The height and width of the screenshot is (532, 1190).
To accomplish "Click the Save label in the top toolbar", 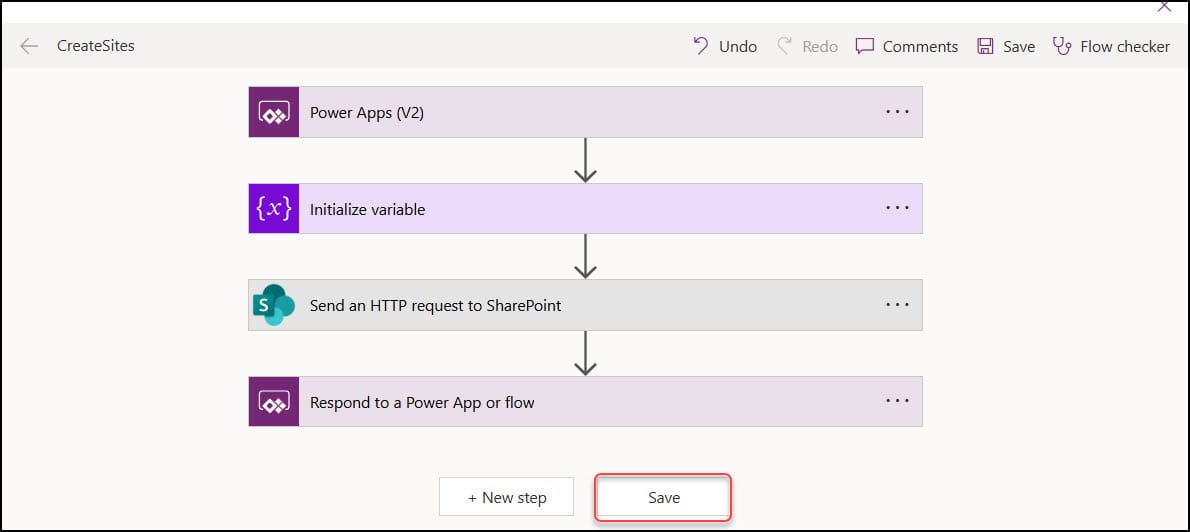I will tap(1019, 47).
